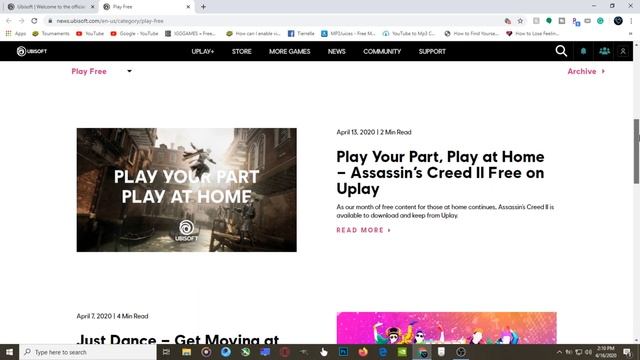Open the NEWS menu item
Image resolution: width=640 pixels, height=360 pixels.
pos(337,51)
